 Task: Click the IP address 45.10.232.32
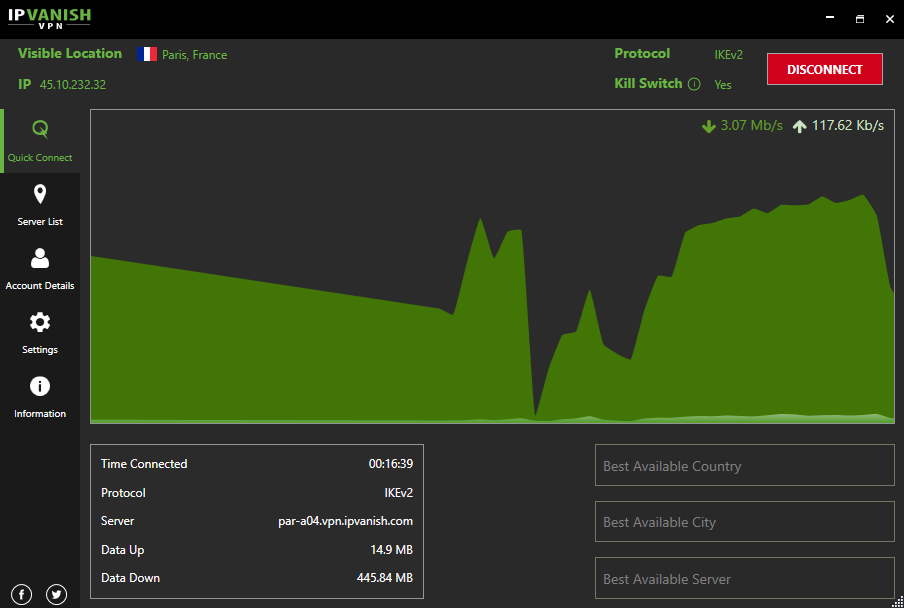(73, 85)
